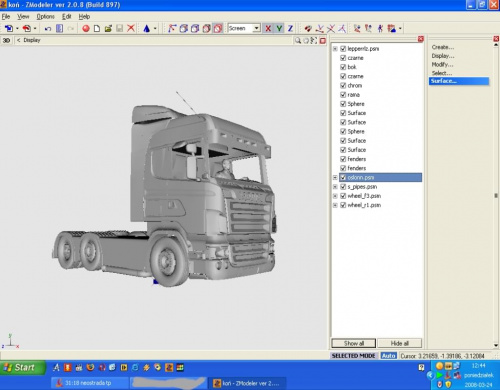The height and width of the screenshot is (390, 500).
Task: Create a new blank file icon
Action: [97, 29]
